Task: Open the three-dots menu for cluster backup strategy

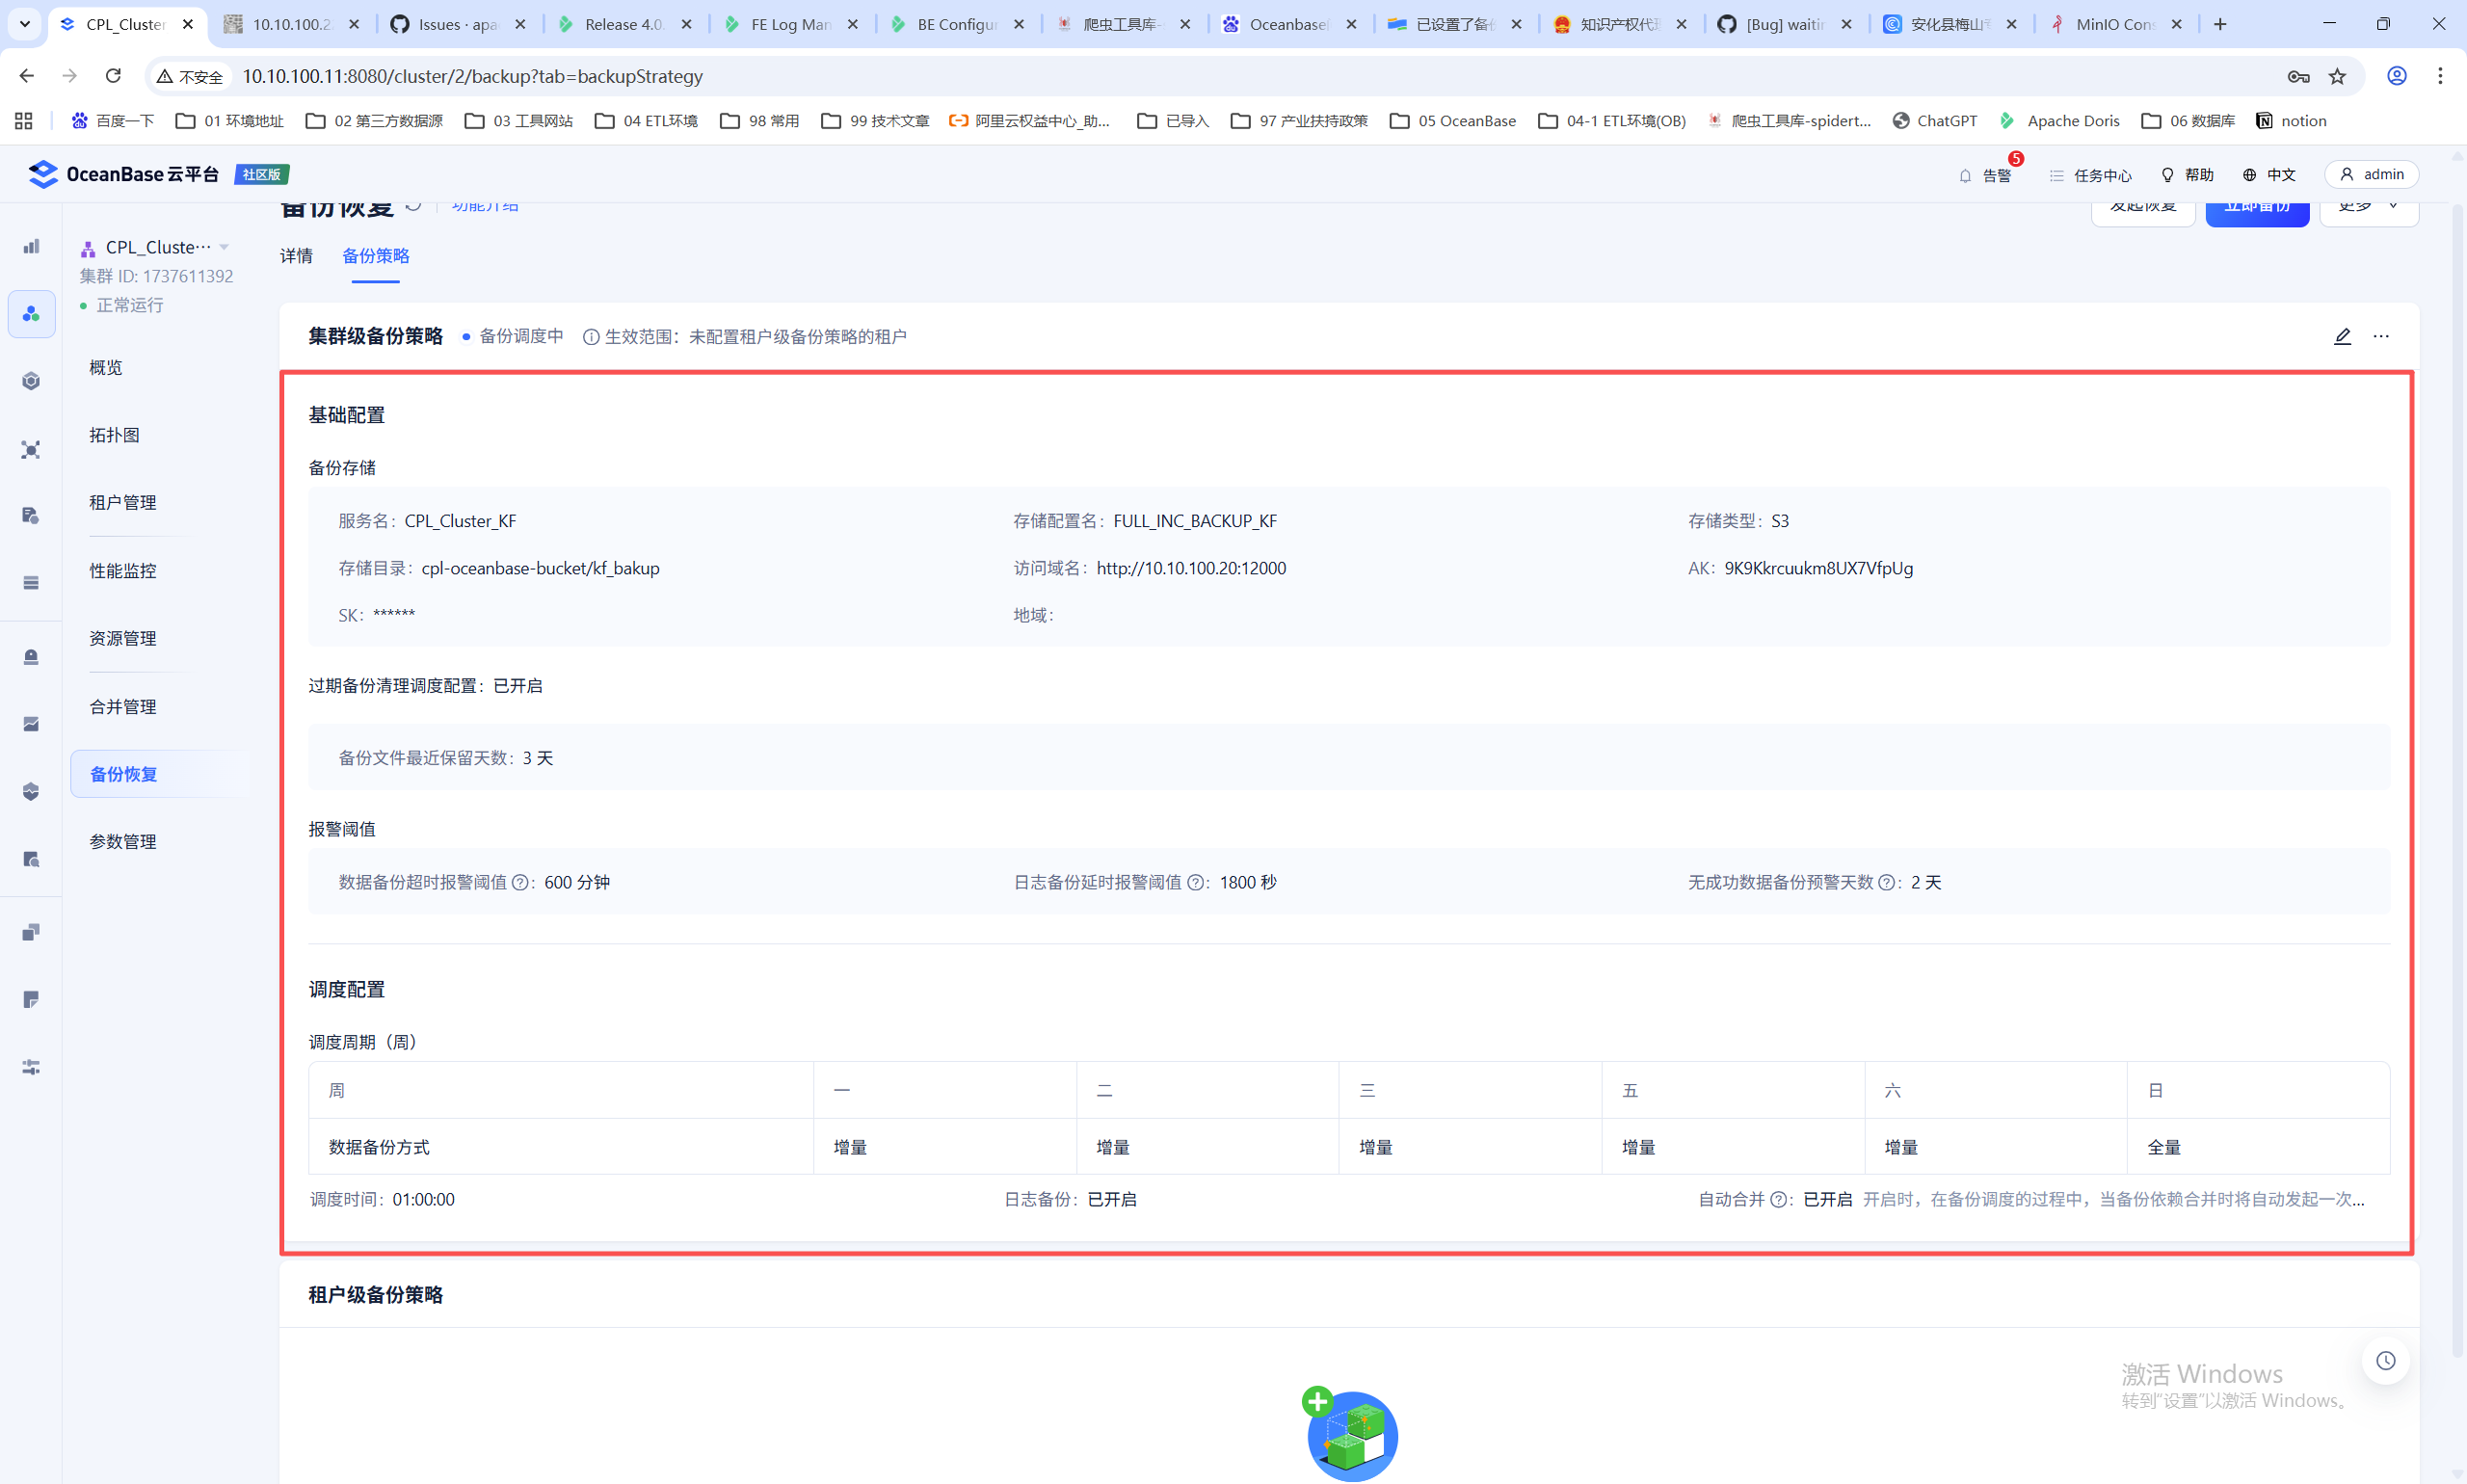Action: click(x=2381, y=336)
